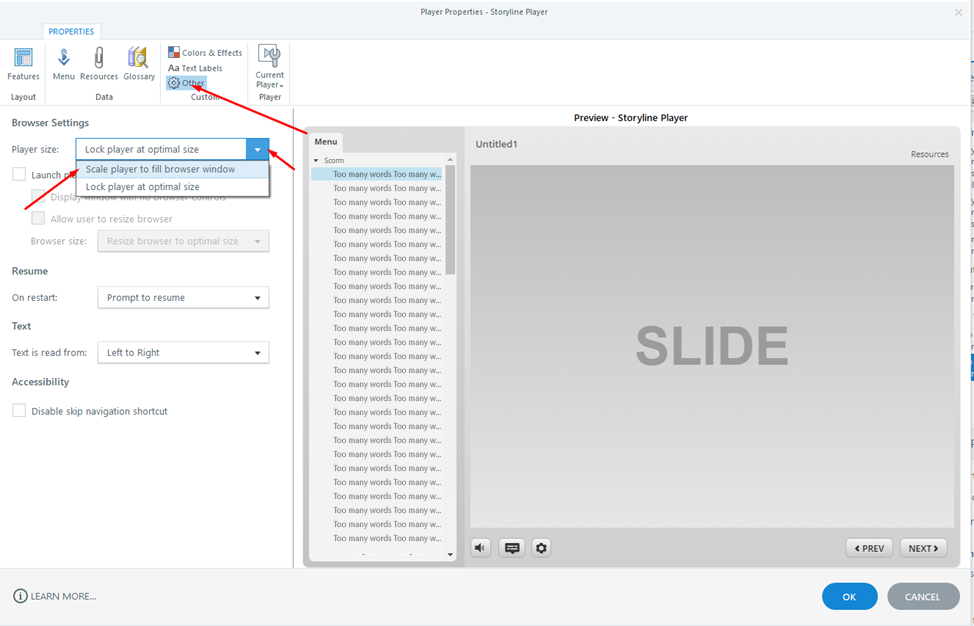
Task: Select the highlighted first Too many words item
Action: [x=377, y=175]
